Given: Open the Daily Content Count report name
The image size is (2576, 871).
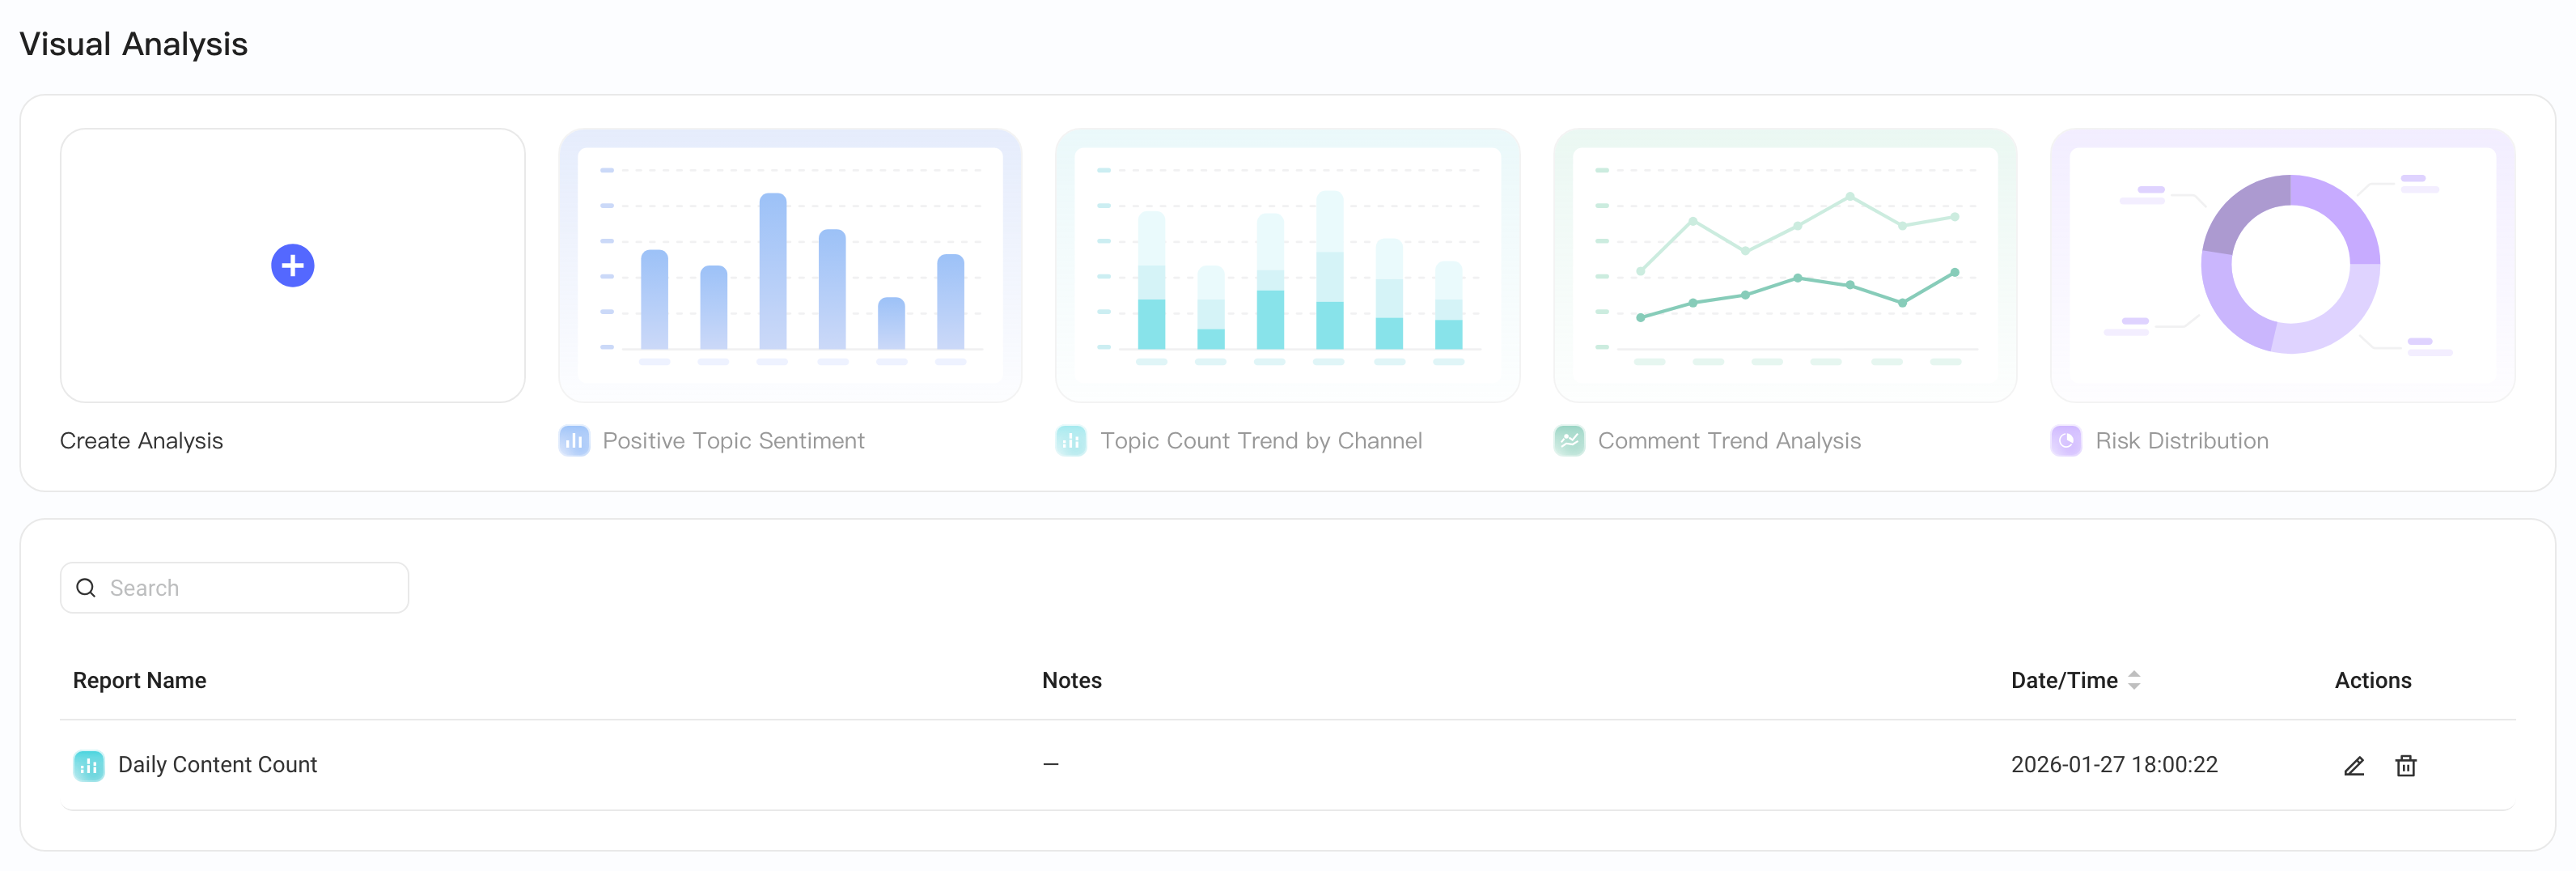Looking at the screenshot, I should (217, 765).
